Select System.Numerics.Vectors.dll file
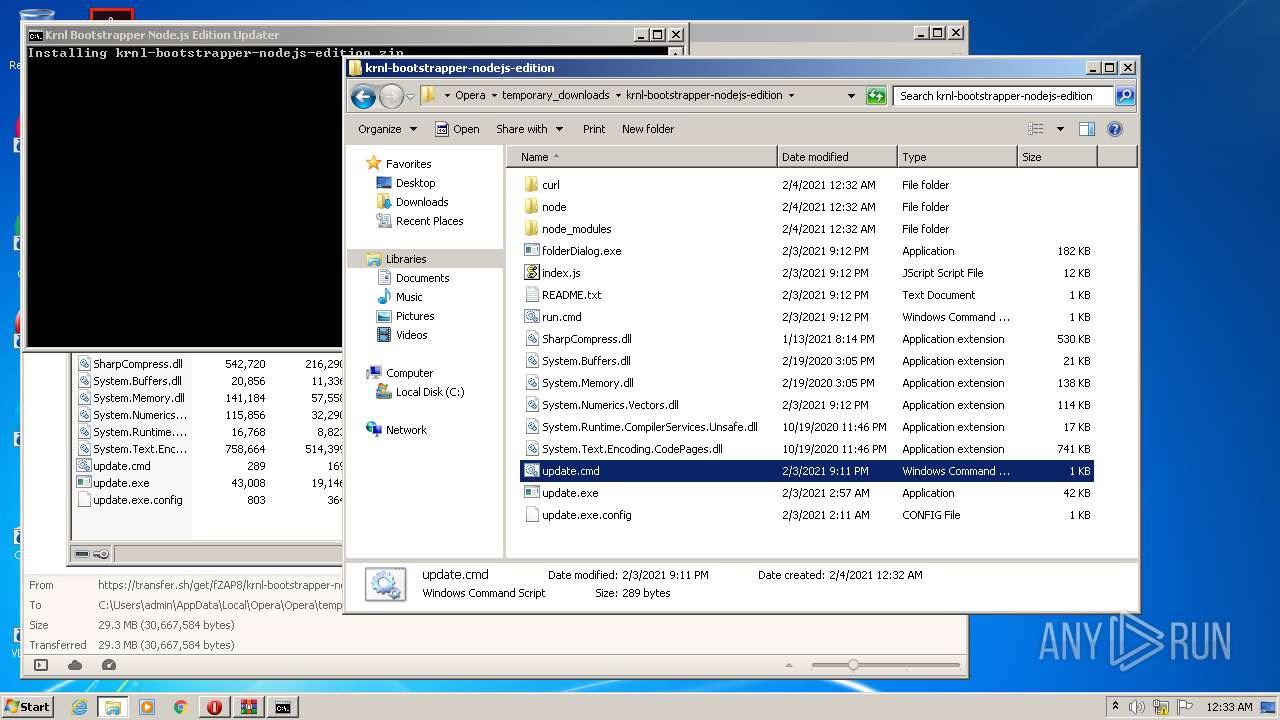The image size is (1280, 720). click(x=807, y=405)
